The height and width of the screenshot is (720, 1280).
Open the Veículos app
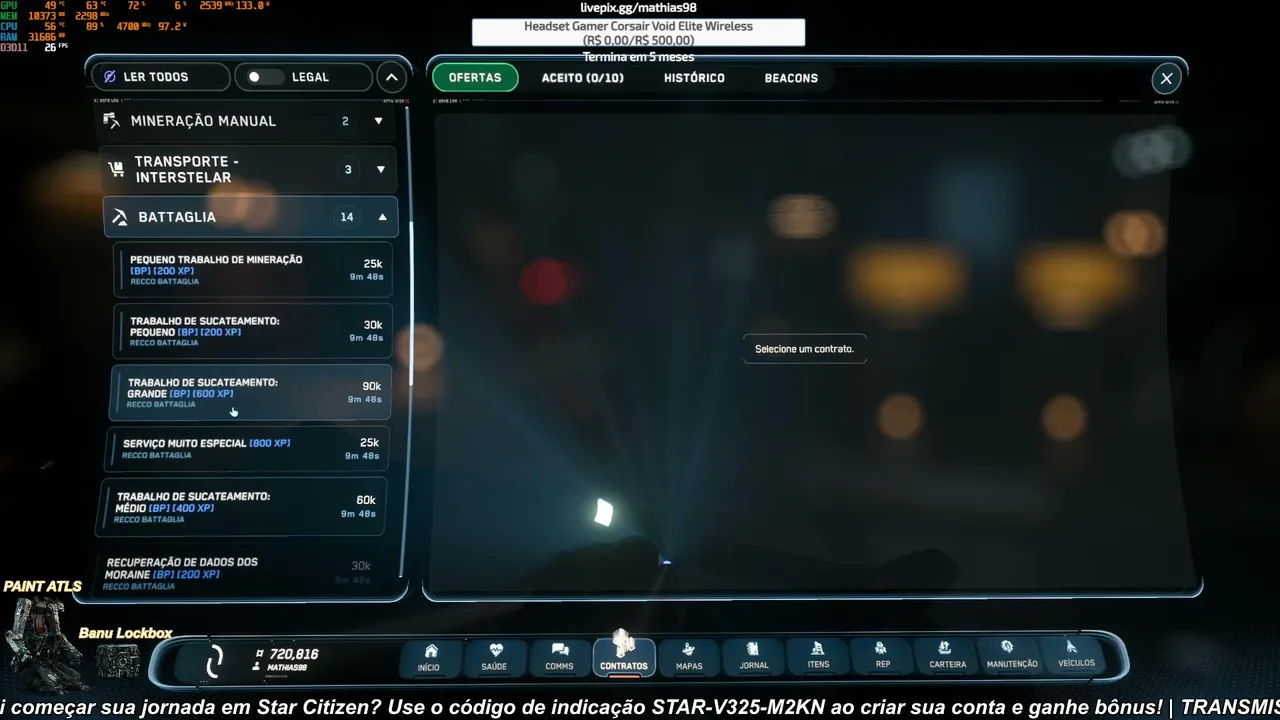(x=1075, y=653)
